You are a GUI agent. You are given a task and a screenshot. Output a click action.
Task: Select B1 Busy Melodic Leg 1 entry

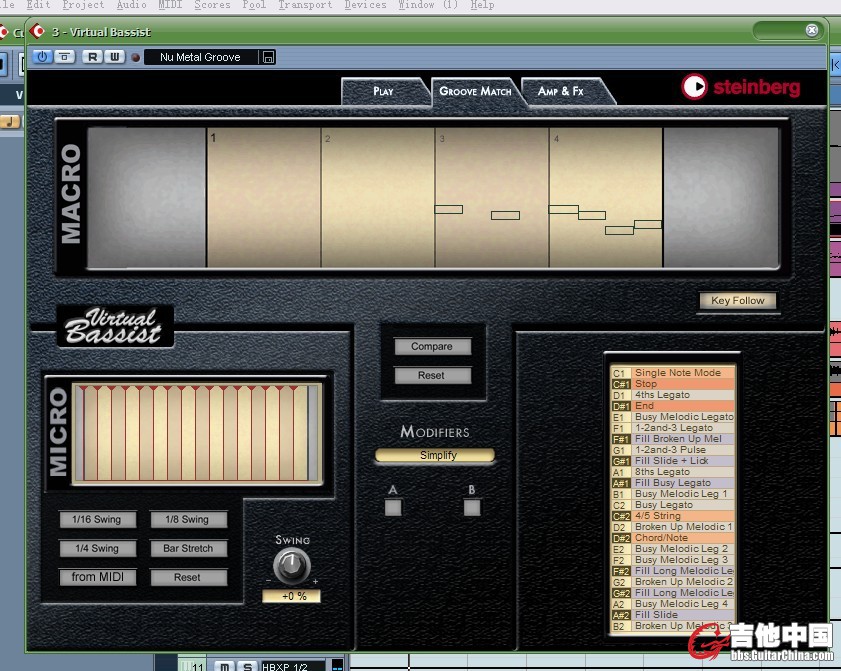pyautogui.click(x=673, y=494)
